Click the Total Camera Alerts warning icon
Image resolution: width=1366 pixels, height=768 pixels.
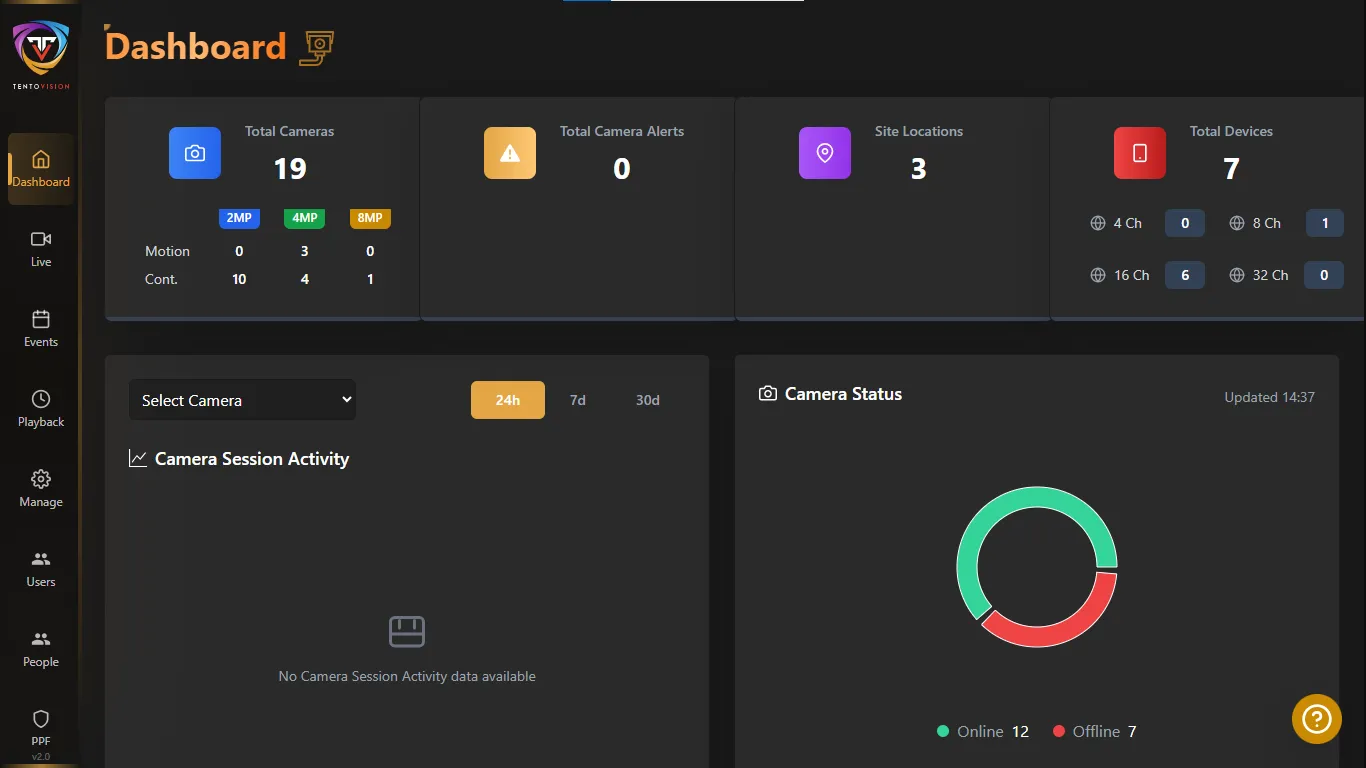(x=510, y=153)
